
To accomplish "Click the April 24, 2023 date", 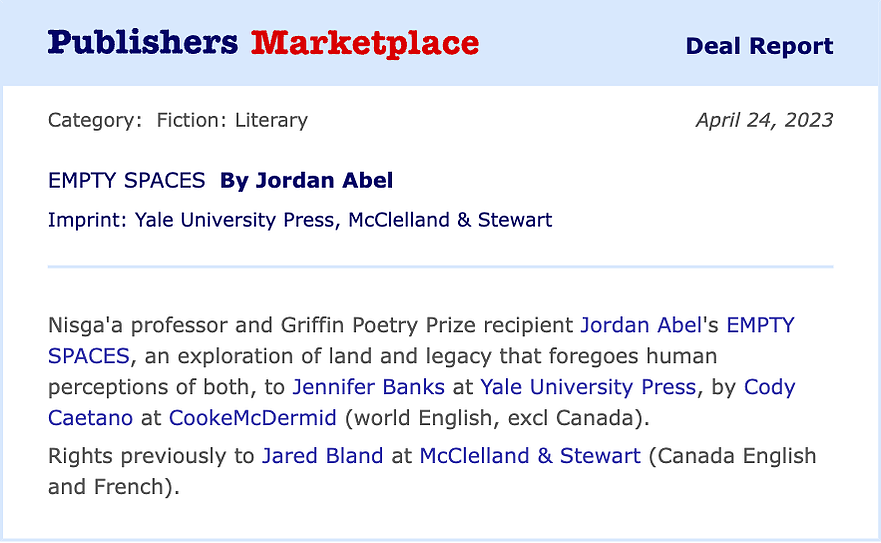I will 764,120.
